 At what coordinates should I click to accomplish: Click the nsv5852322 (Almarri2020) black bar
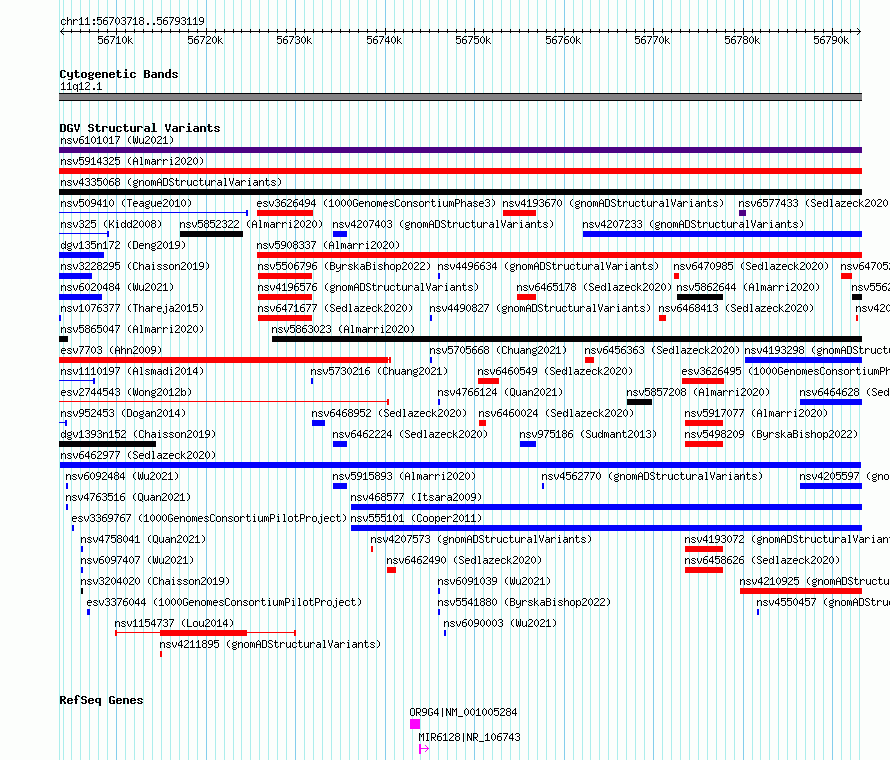(211, 234)
